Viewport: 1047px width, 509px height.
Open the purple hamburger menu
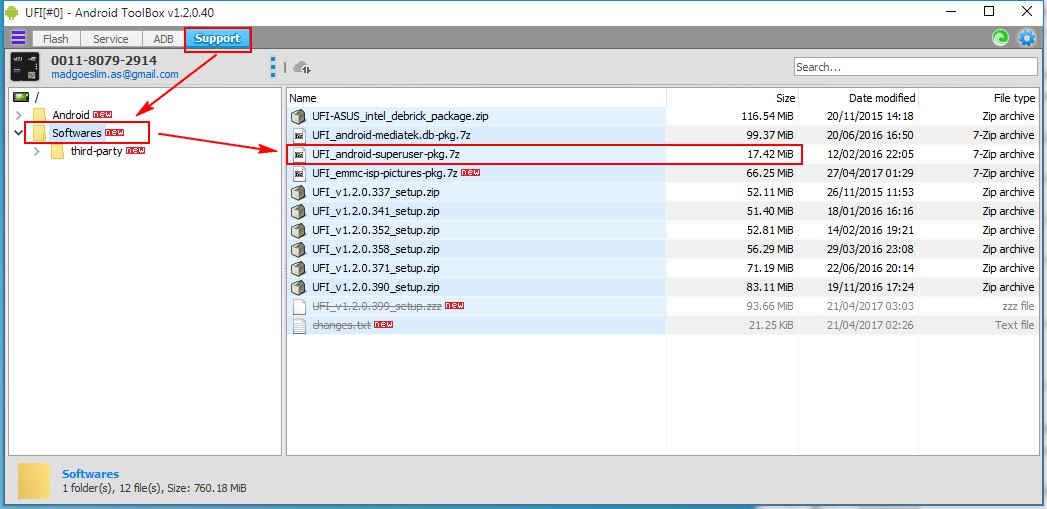coord(19,37)
